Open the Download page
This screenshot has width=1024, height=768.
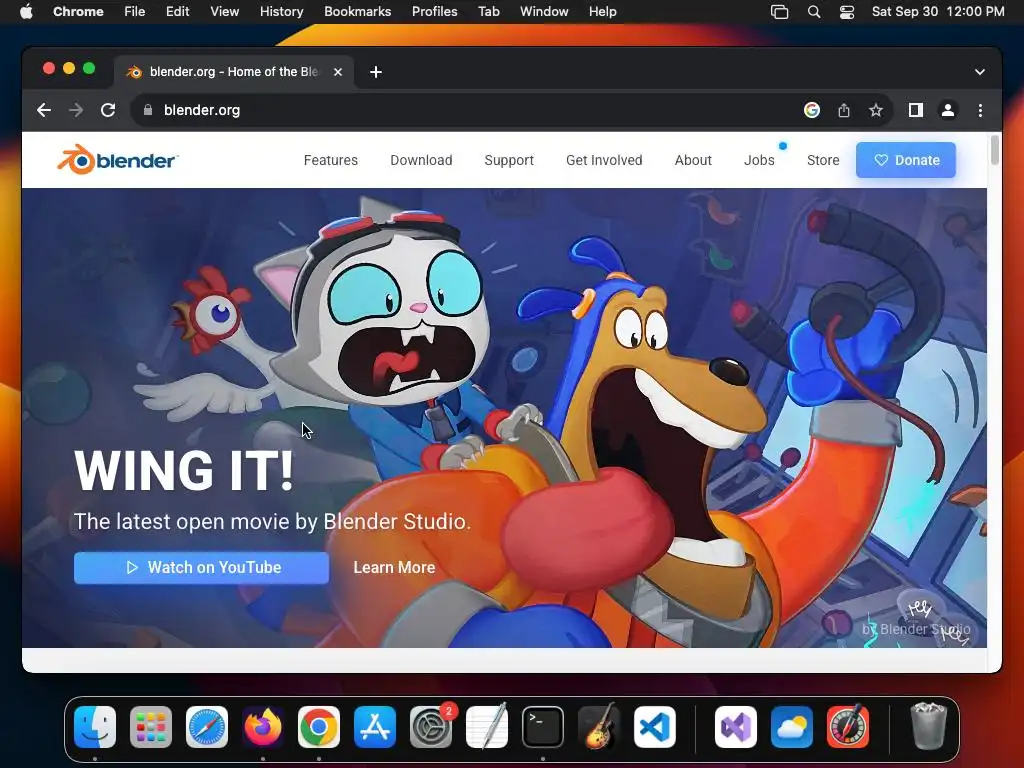(x=421, y=160)
